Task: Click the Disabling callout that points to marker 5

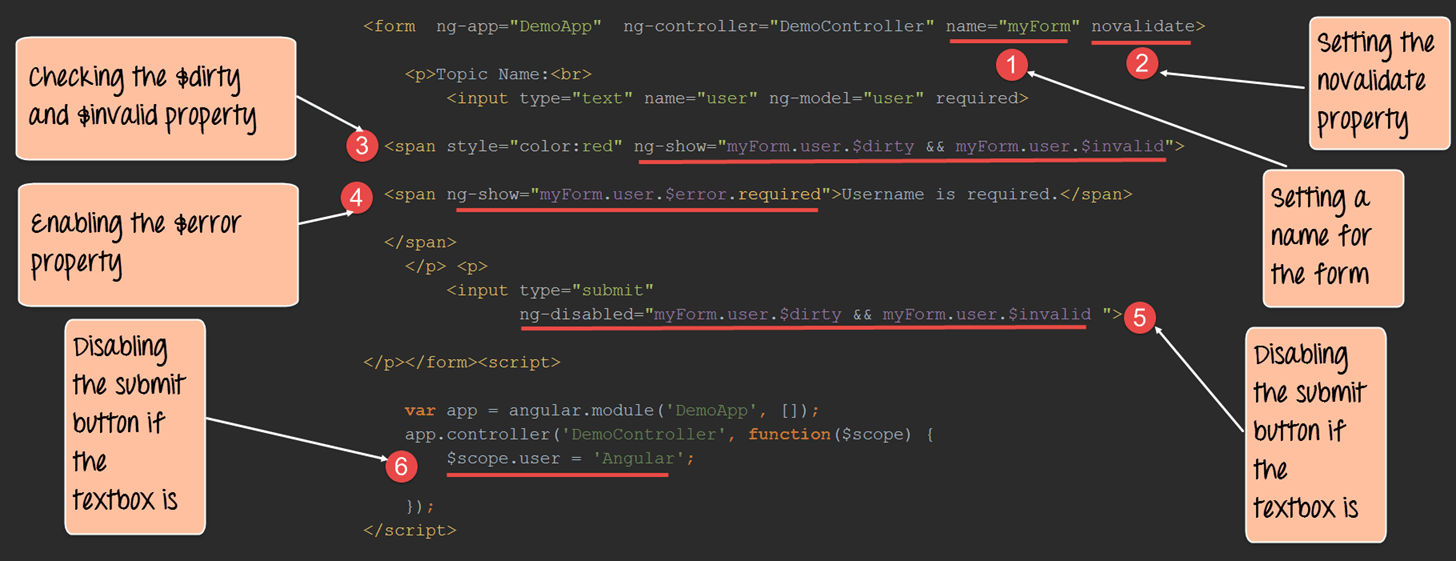Action: [1315, 434]
